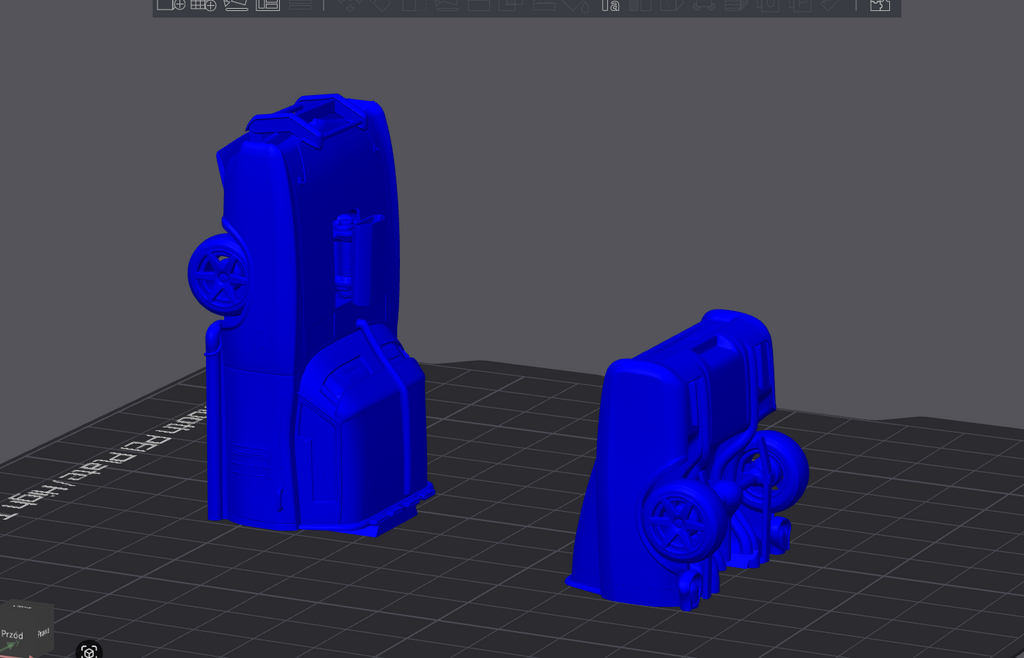Select the Auto orient toolbar icon
This screenshot has height=658, width=1024.
[236, 5]
